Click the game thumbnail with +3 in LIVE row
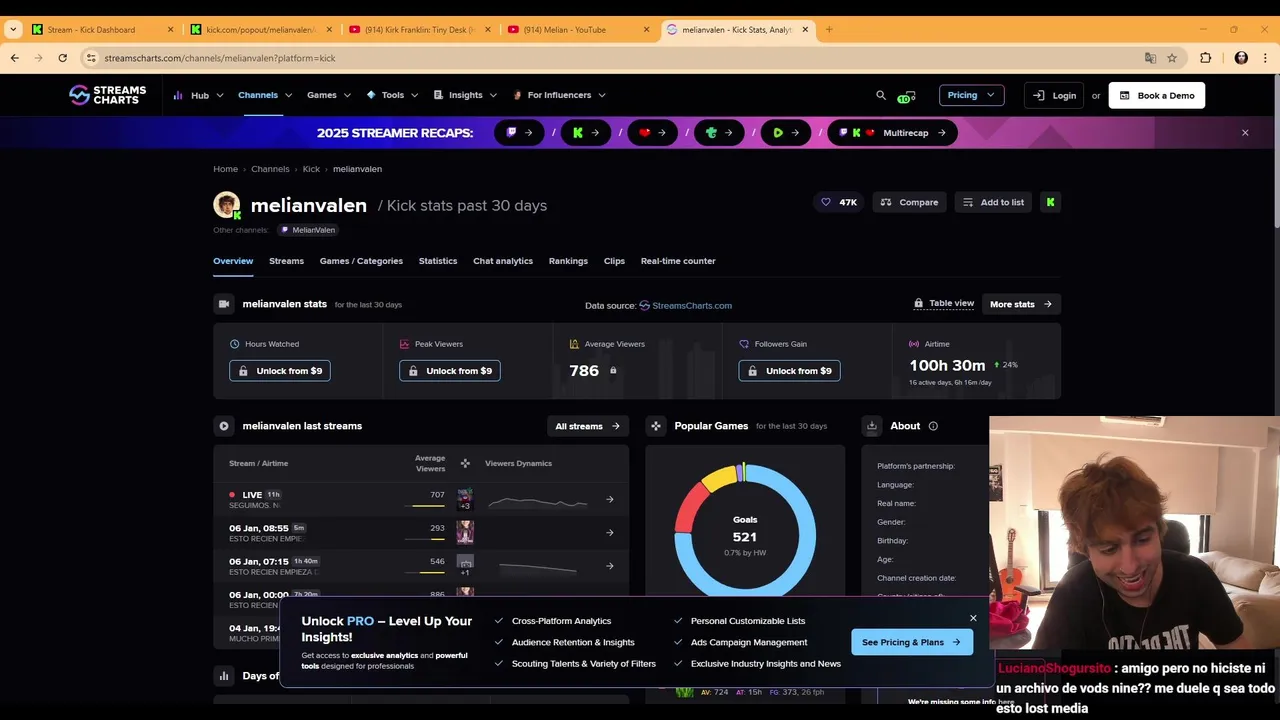Viewport: 1280px width, 720px height. click(x=465, y=499)
